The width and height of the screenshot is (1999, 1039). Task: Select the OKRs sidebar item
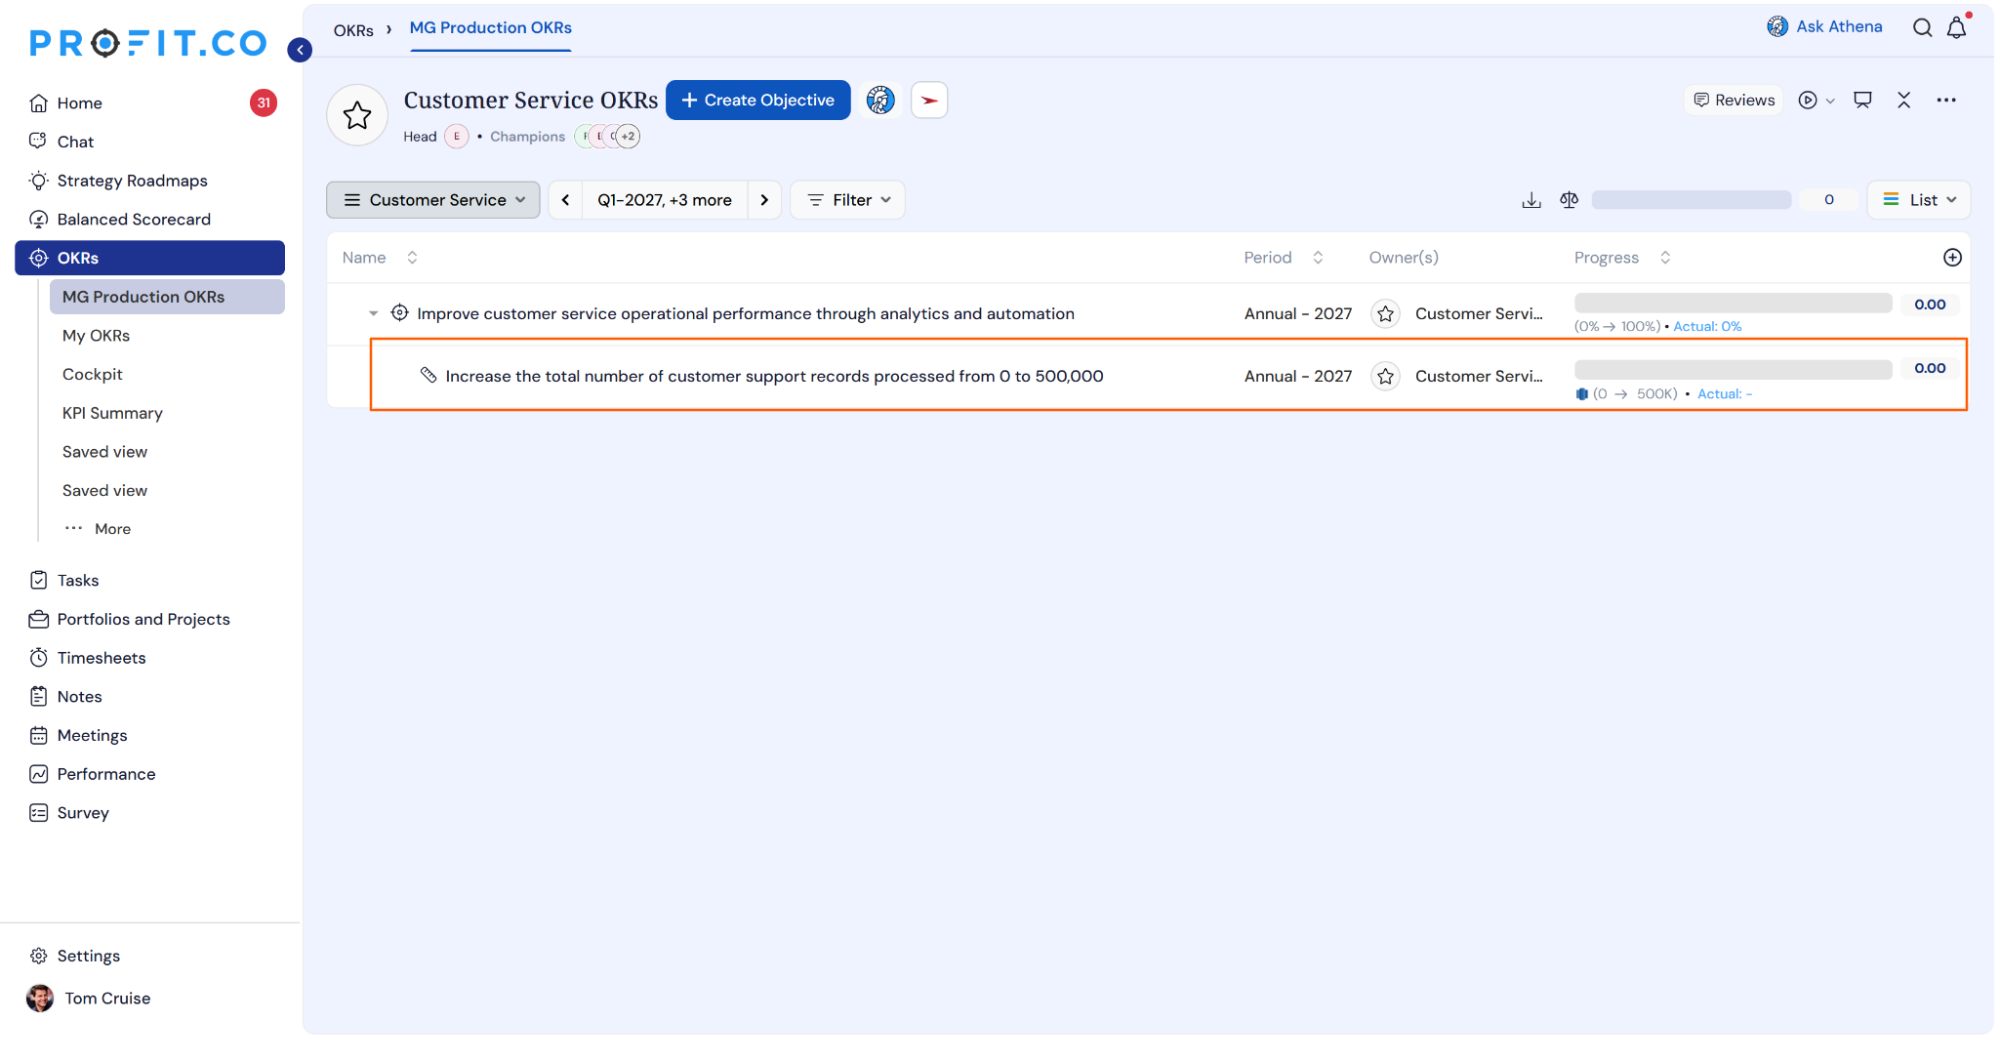click(150, 258)
